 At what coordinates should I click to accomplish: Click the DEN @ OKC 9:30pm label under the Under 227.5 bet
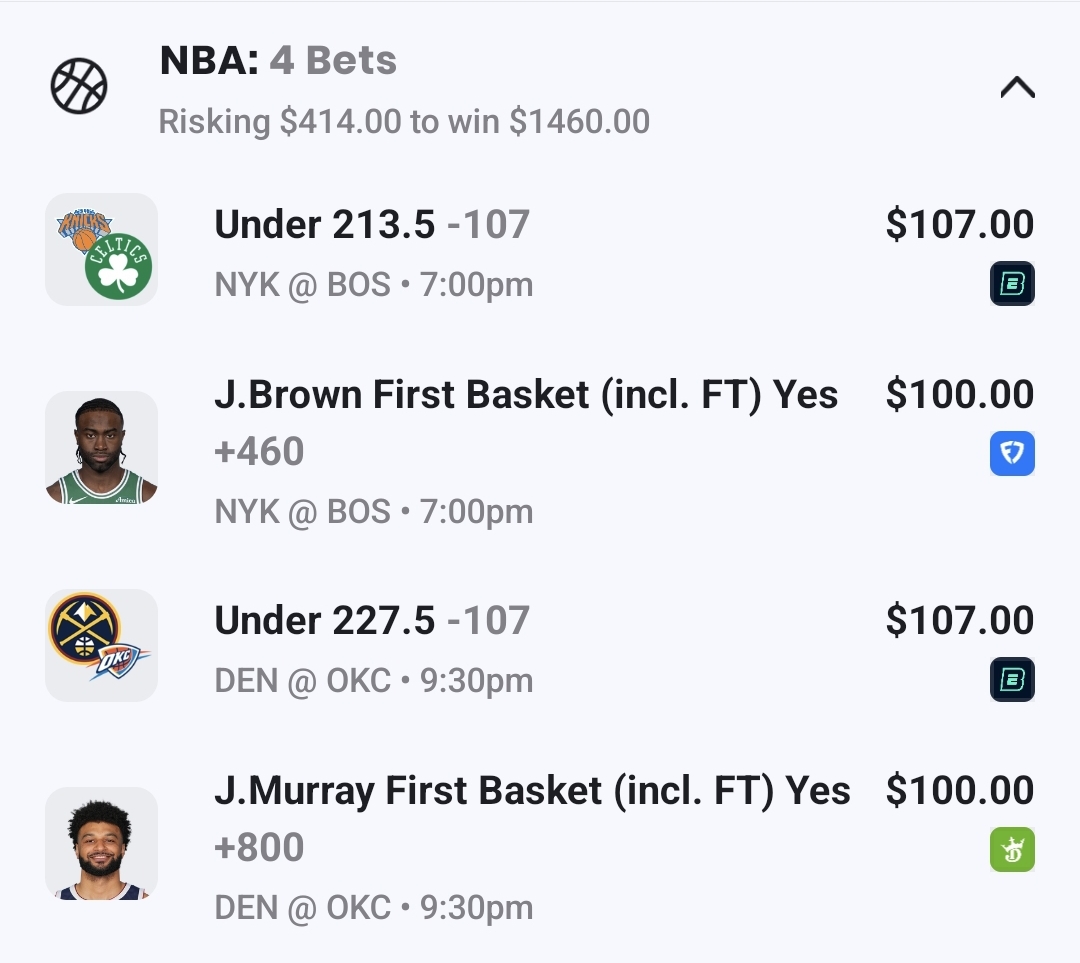point(373,681)
